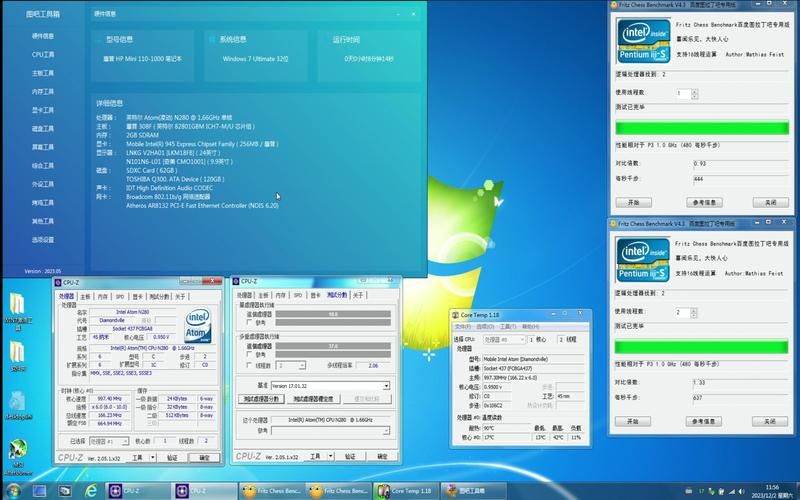Viewport: 800px width, 500px height.
Task: Tick multi-thread 参考 checkbox in CPU-Z benchmark
Action: tap(249, 355)
